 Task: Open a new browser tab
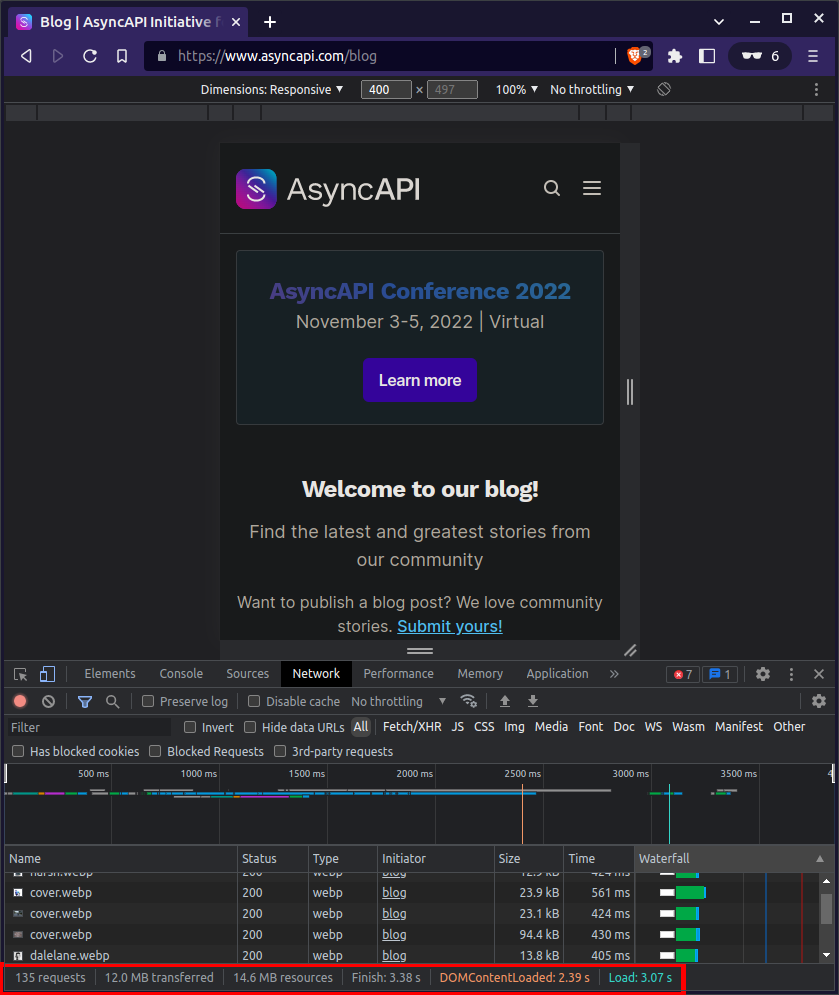[x=270, y=22]
